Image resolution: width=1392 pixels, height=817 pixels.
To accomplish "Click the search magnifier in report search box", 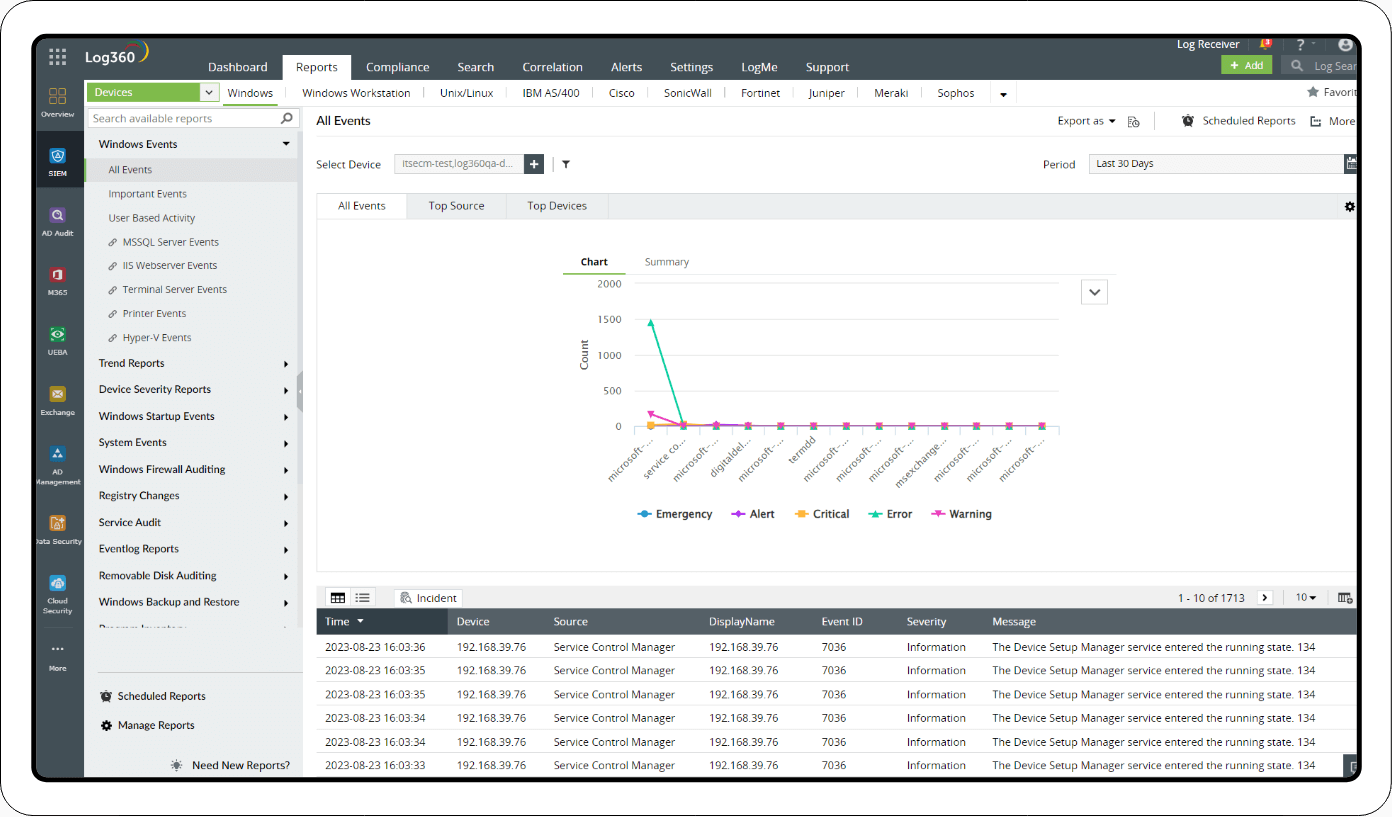I will (x=287, y=118).
